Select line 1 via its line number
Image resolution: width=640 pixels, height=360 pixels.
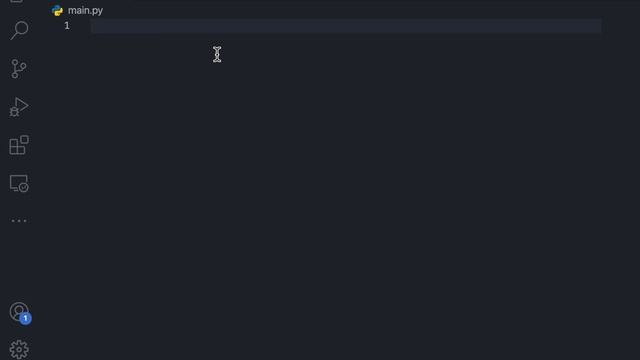pyautogui.click(x=67, y=26)
